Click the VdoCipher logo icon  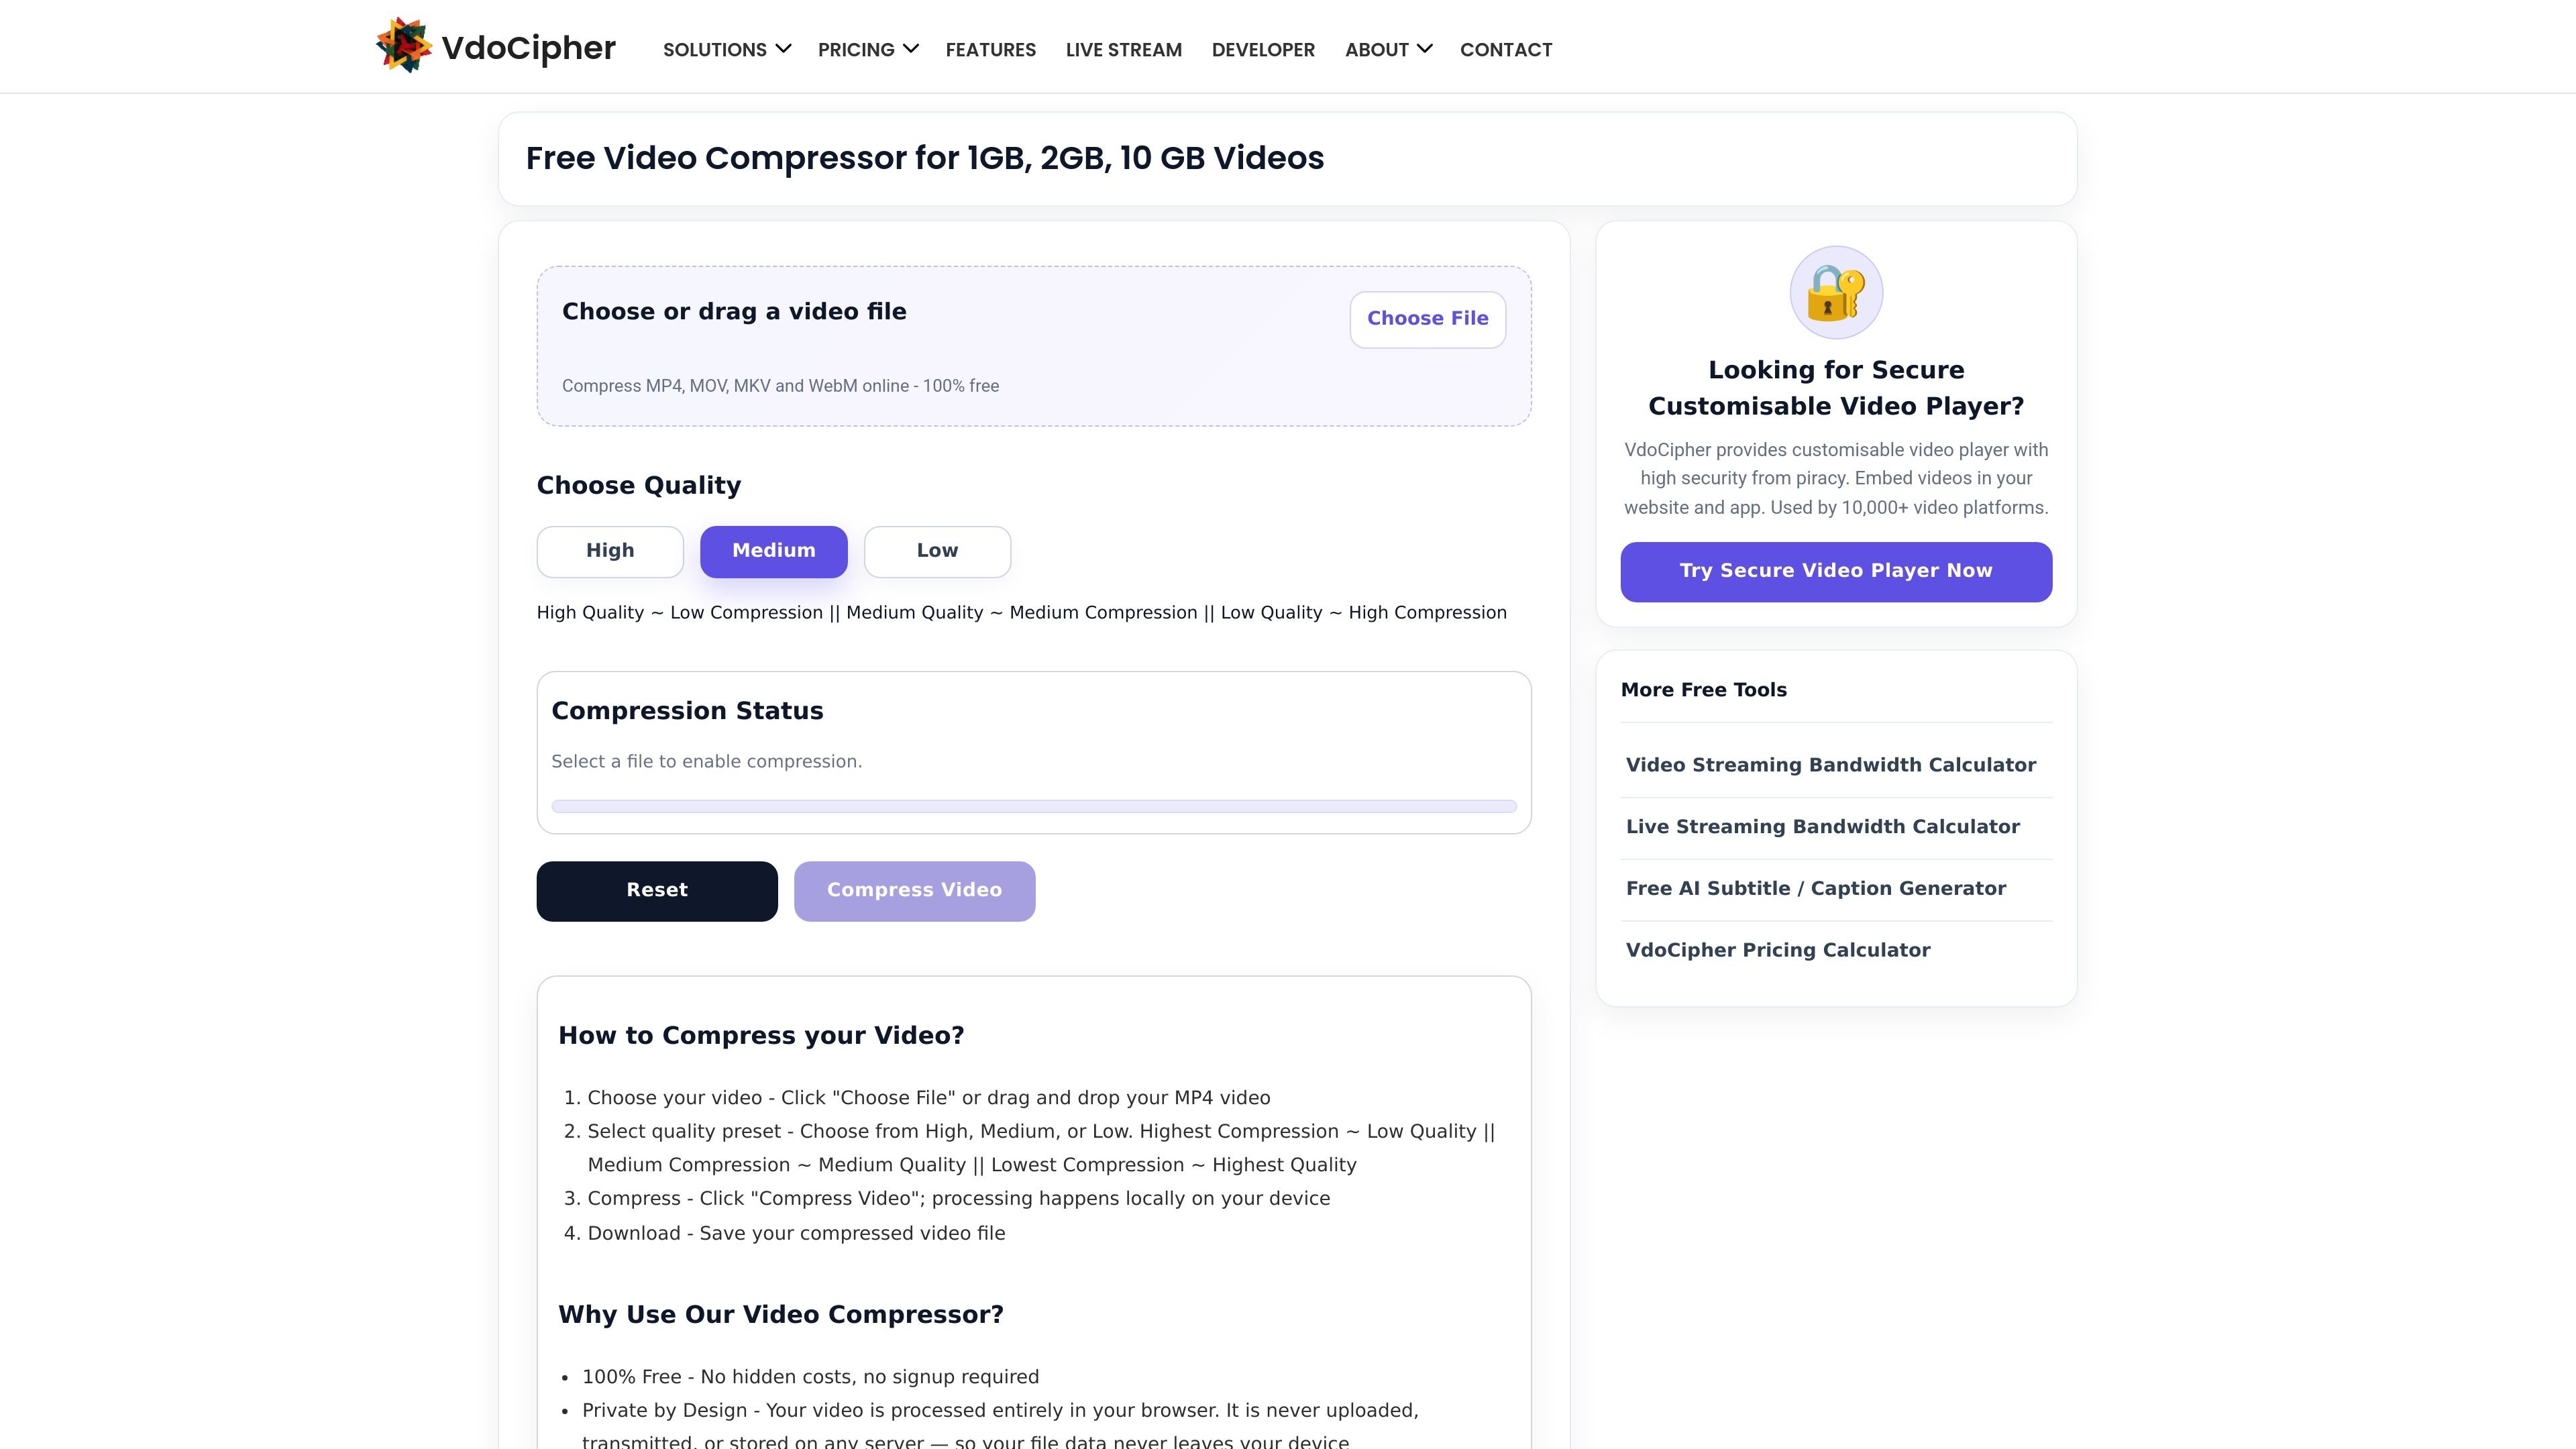pyautogui.click(x=403, y=45)
